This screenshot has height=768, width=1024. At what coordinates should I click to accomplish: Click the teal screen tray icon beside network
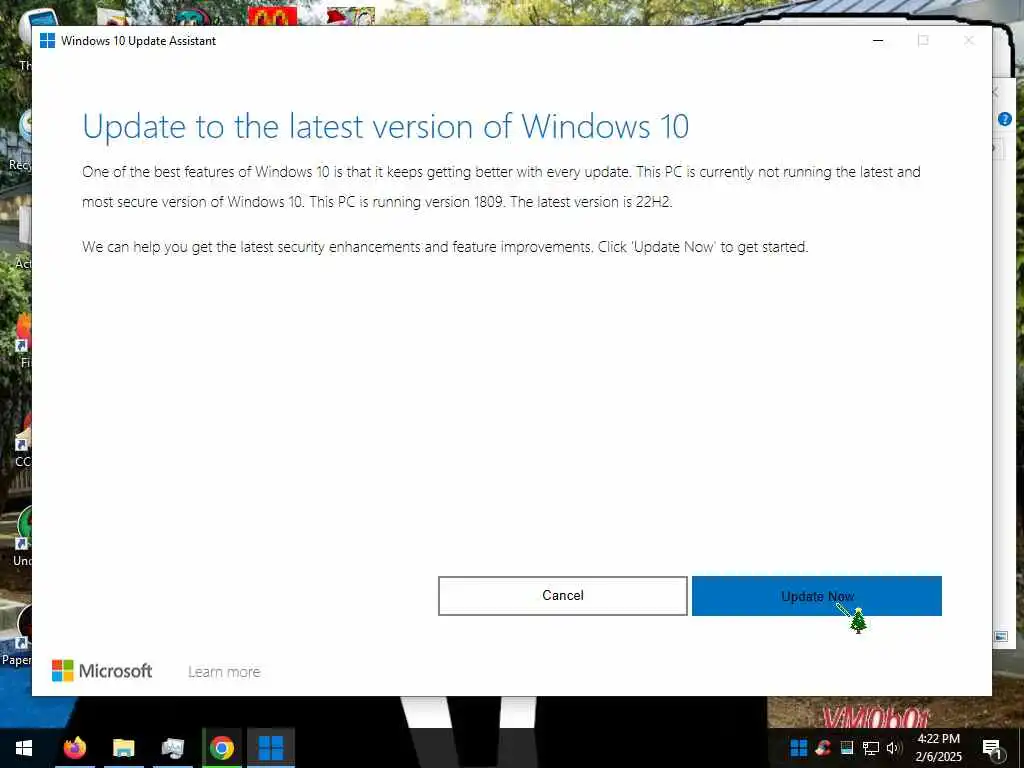click(847, 747)
